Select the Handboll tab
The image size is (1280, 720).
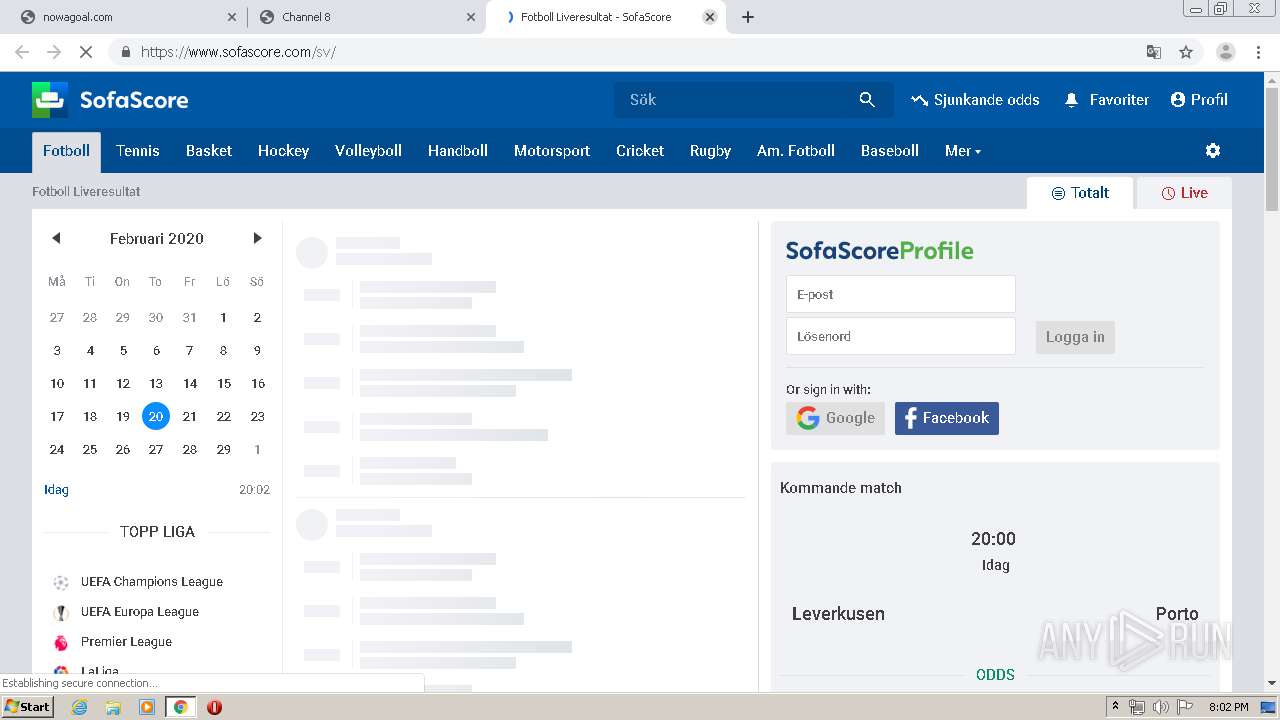[458, 150]
